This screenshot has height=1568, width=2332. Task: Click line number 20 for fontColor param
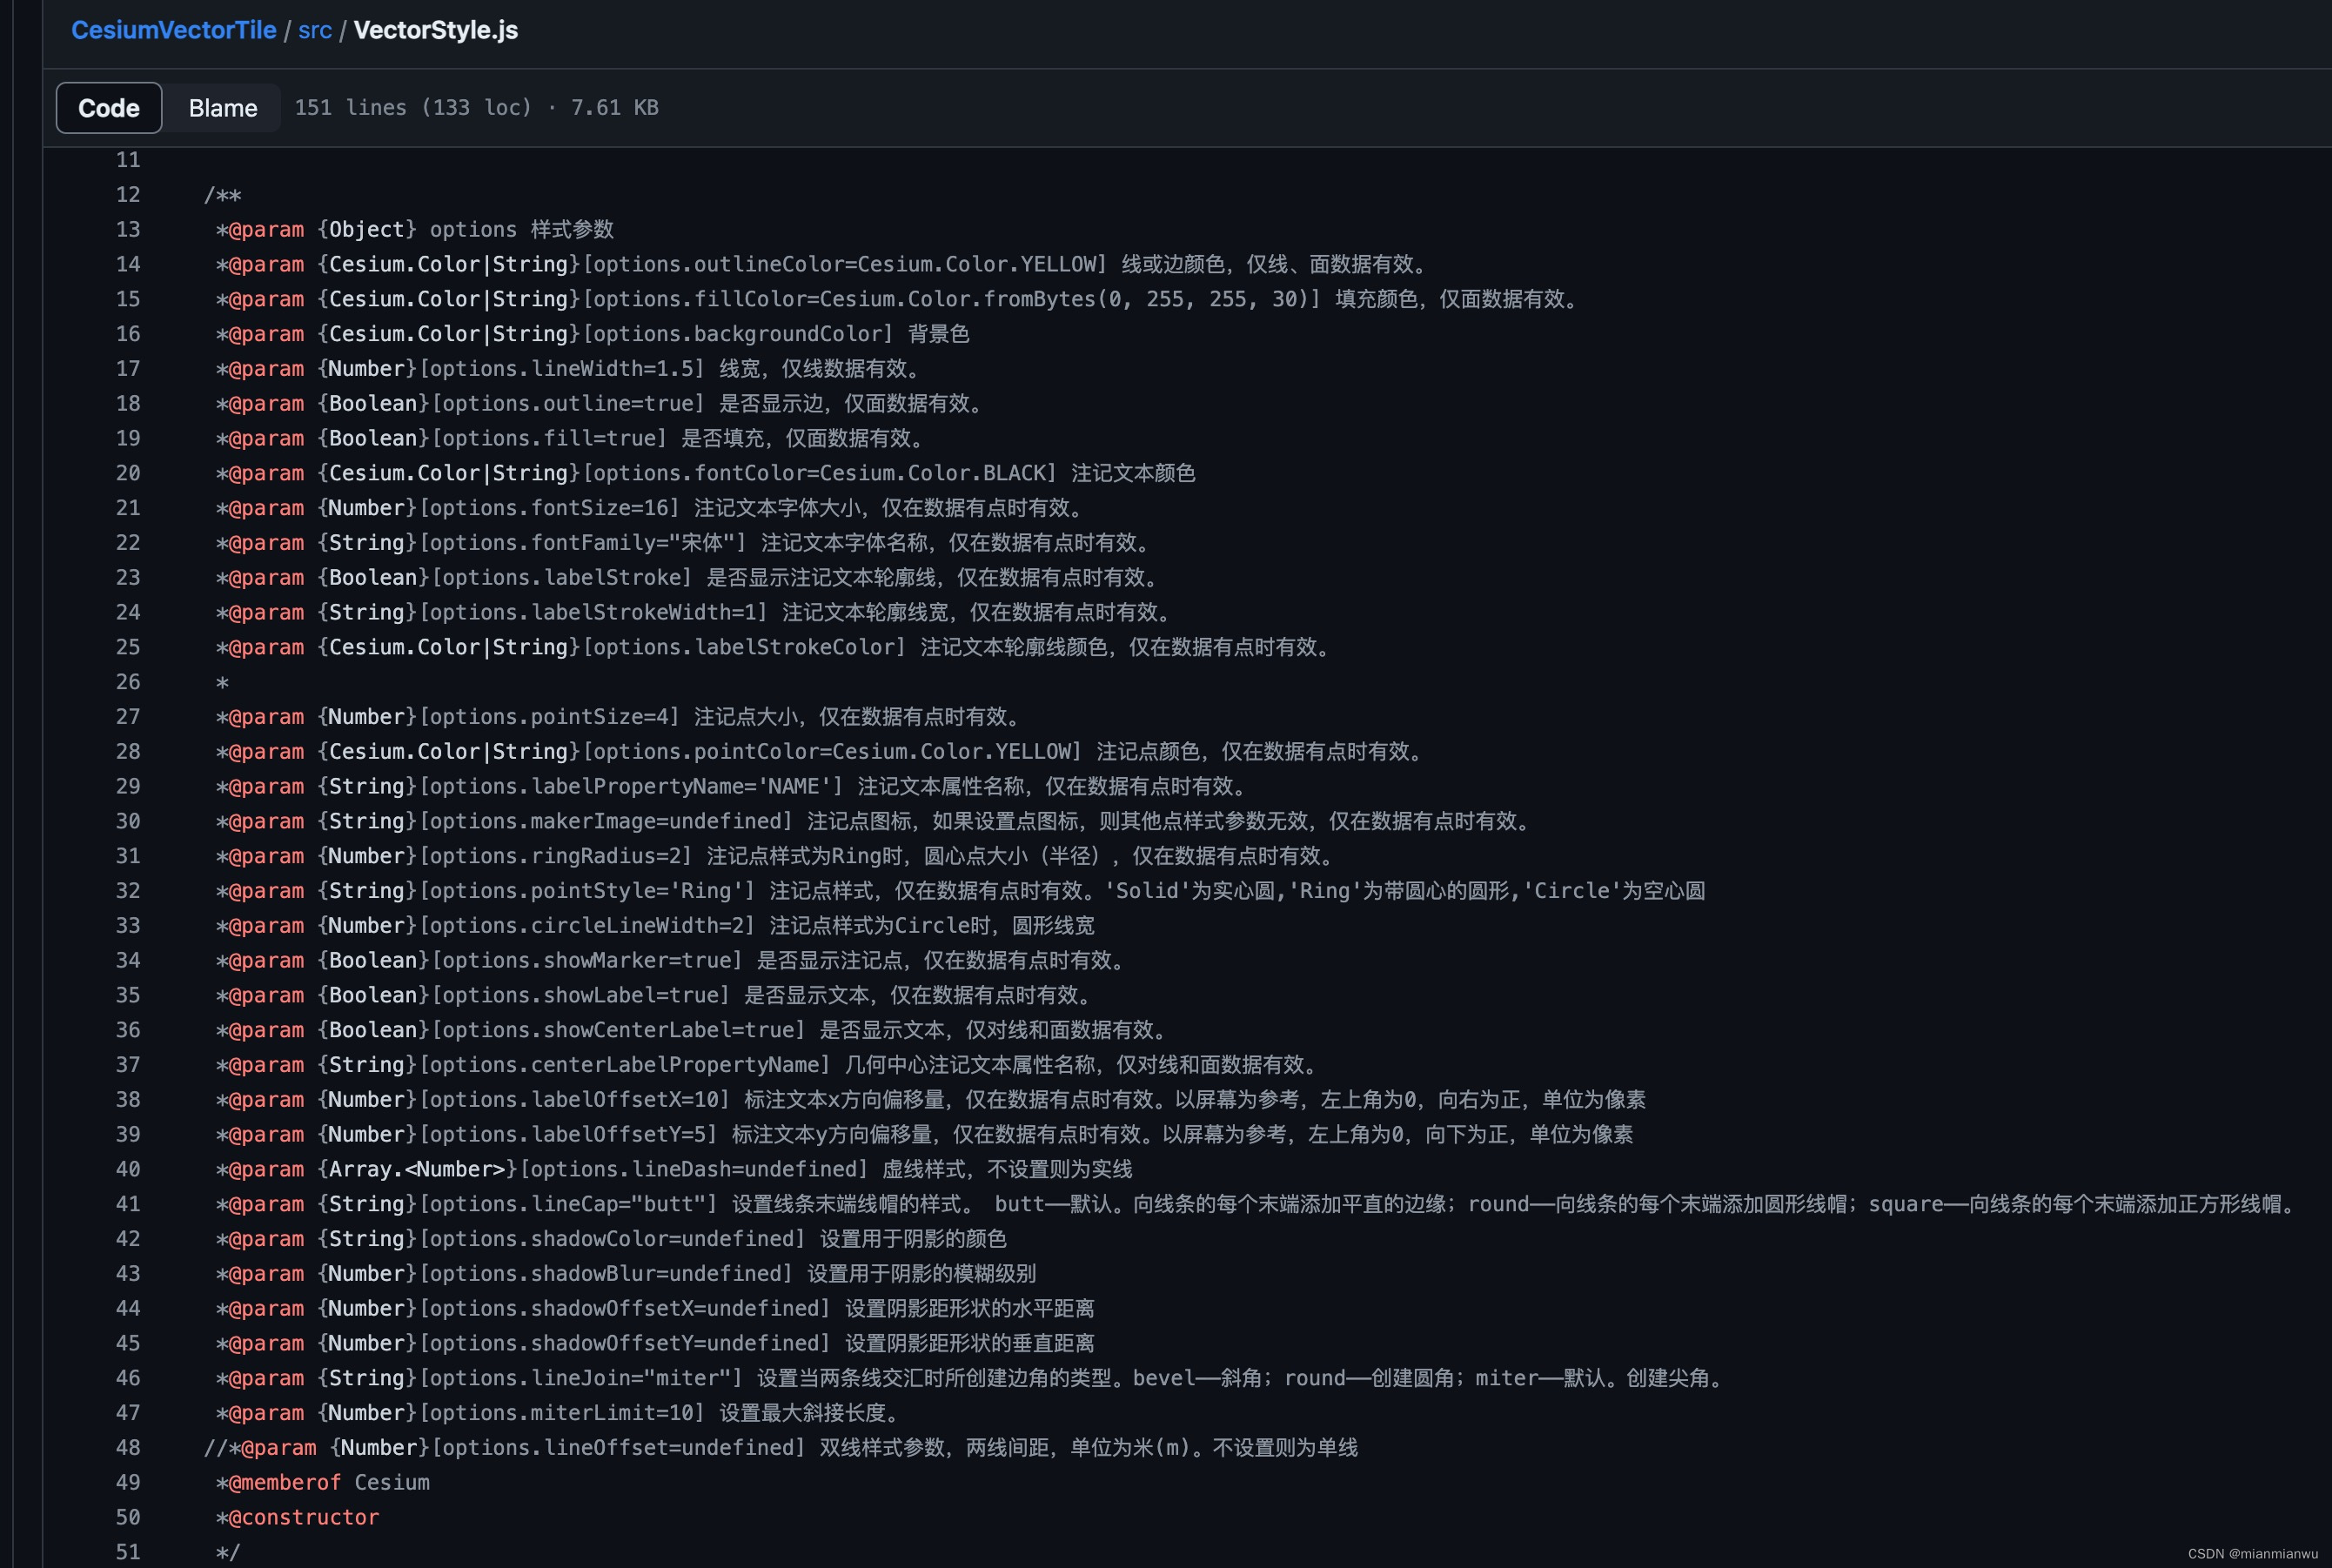tap(128, 473)
